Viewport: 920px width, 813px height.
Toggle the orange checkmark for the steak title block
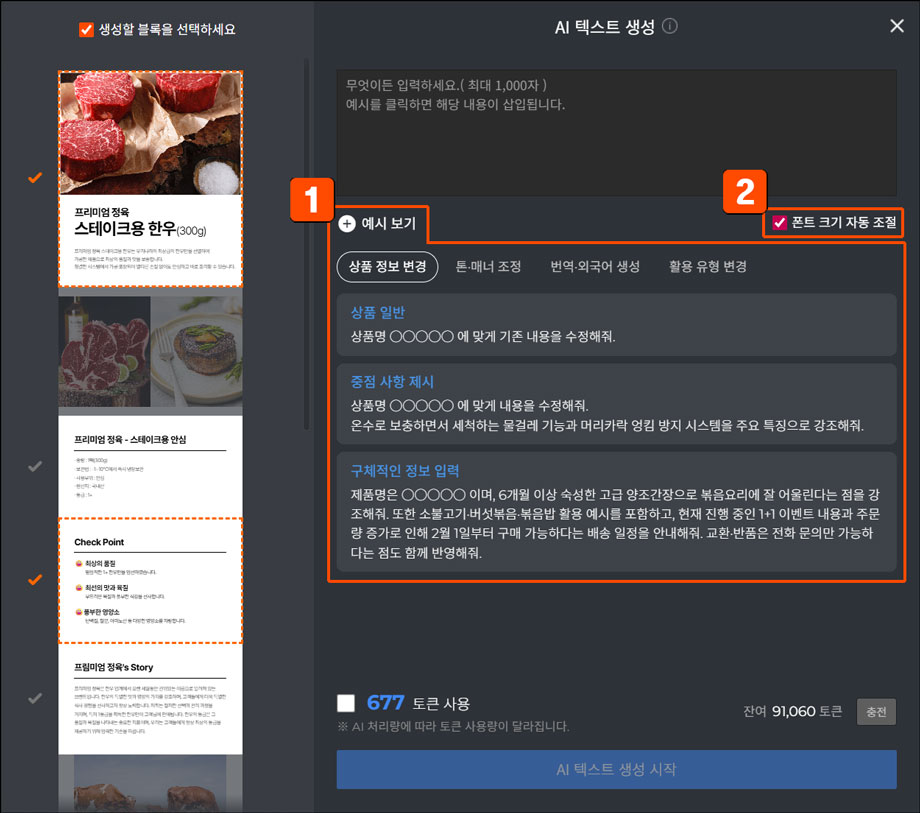click(35, 178)
